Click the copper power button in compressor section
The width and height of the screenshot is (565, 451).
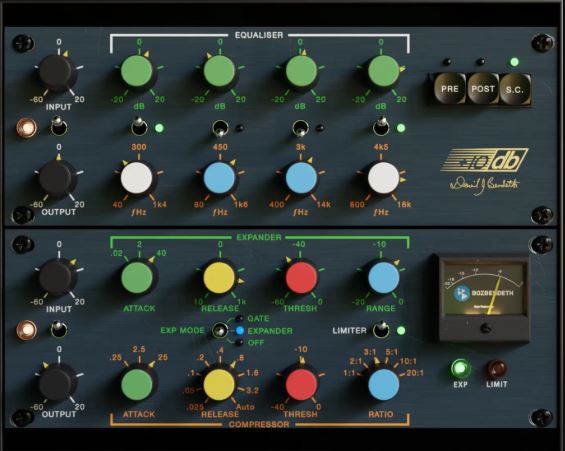tap(27, 330)
